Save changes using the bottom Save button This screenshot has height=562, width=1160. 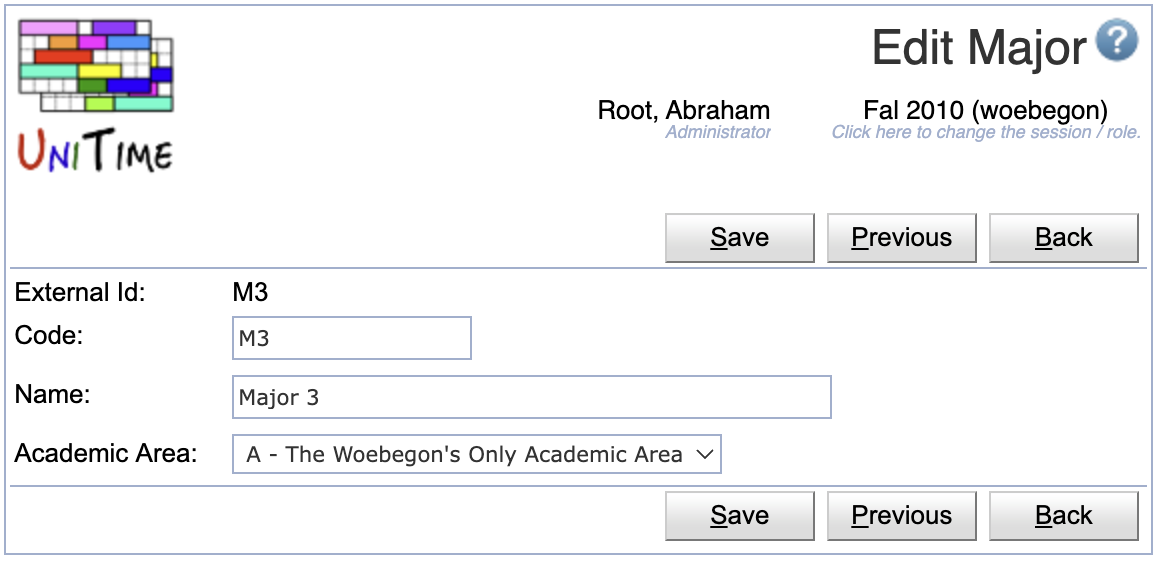point(740,516)
